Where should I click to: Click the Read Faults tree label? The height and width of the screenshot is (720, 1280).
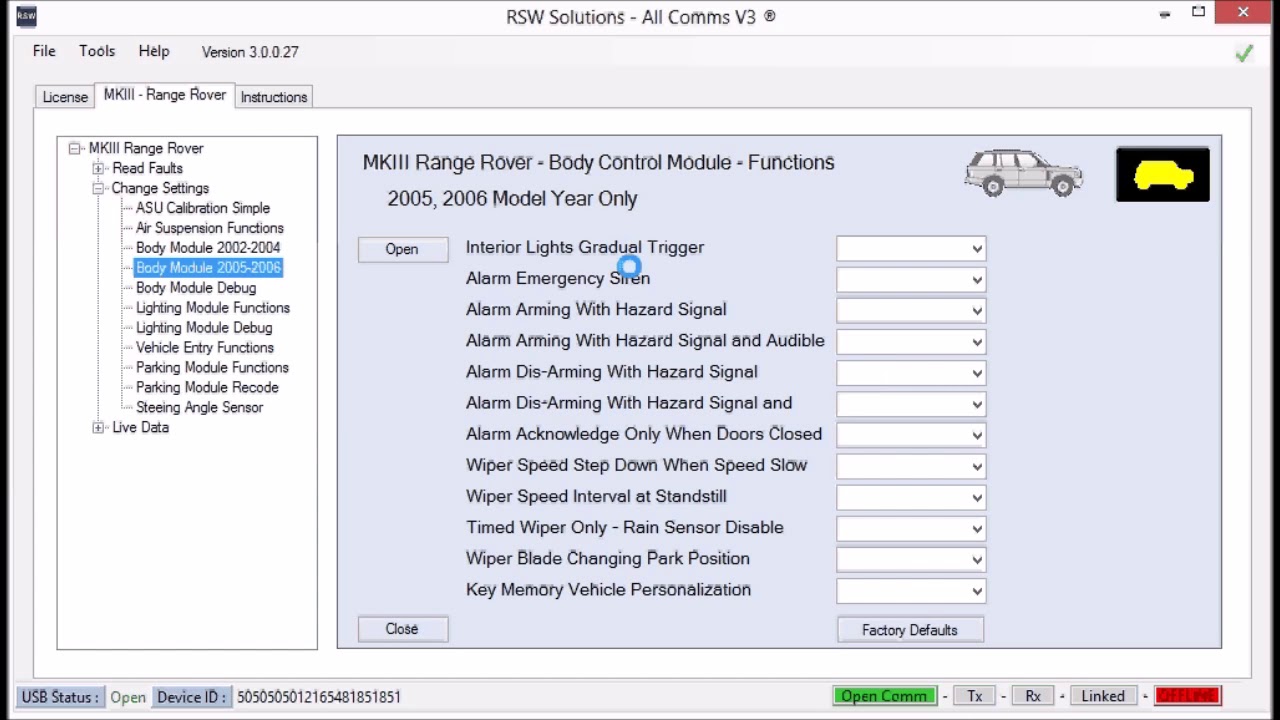click(x=147, y=168)
